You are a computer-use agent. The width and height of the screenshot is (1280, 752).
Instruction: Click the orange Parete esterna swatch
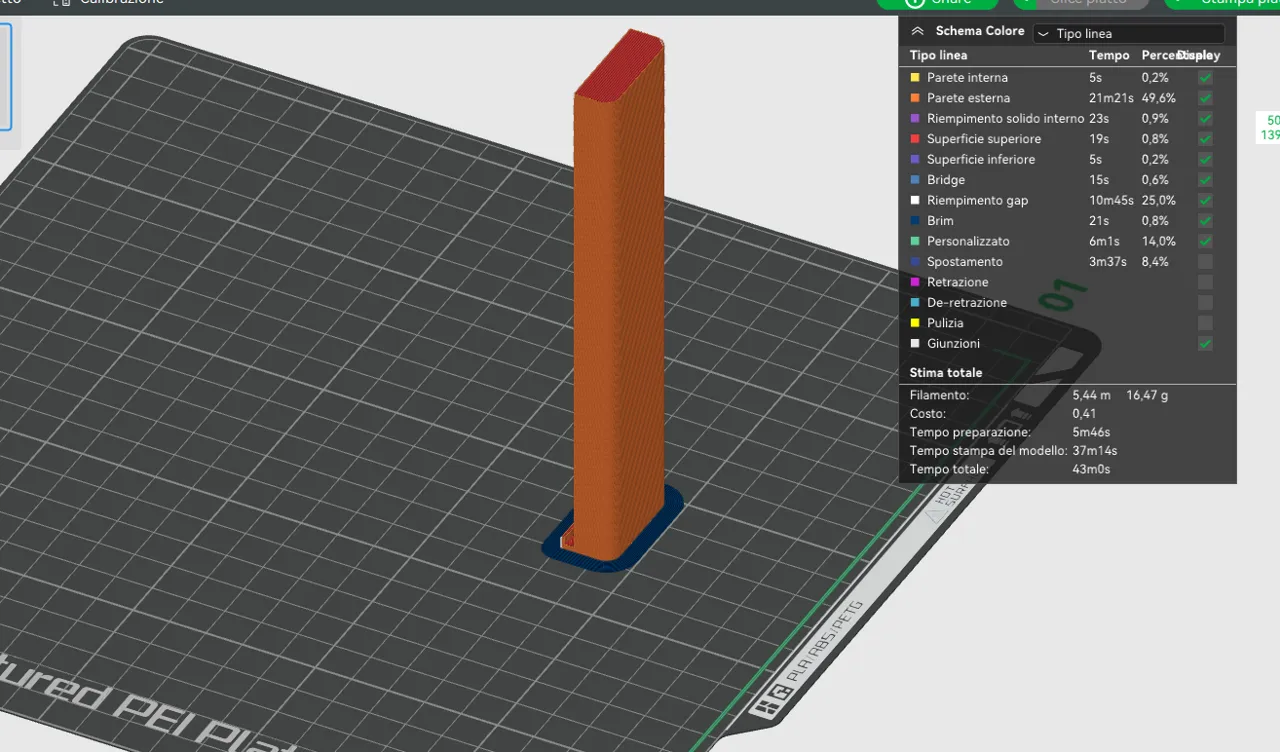[915, 98]
